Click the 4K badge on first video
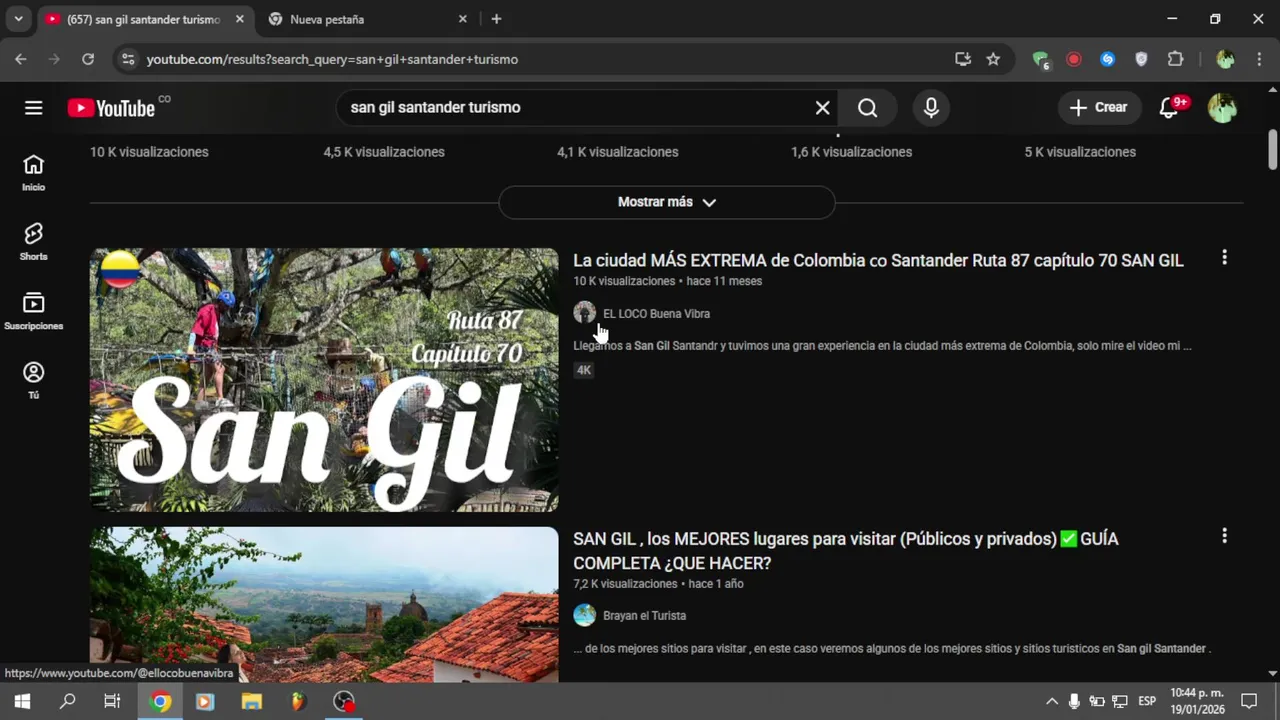The height and width of the screenshot is (720, 1280). (584, 370)
